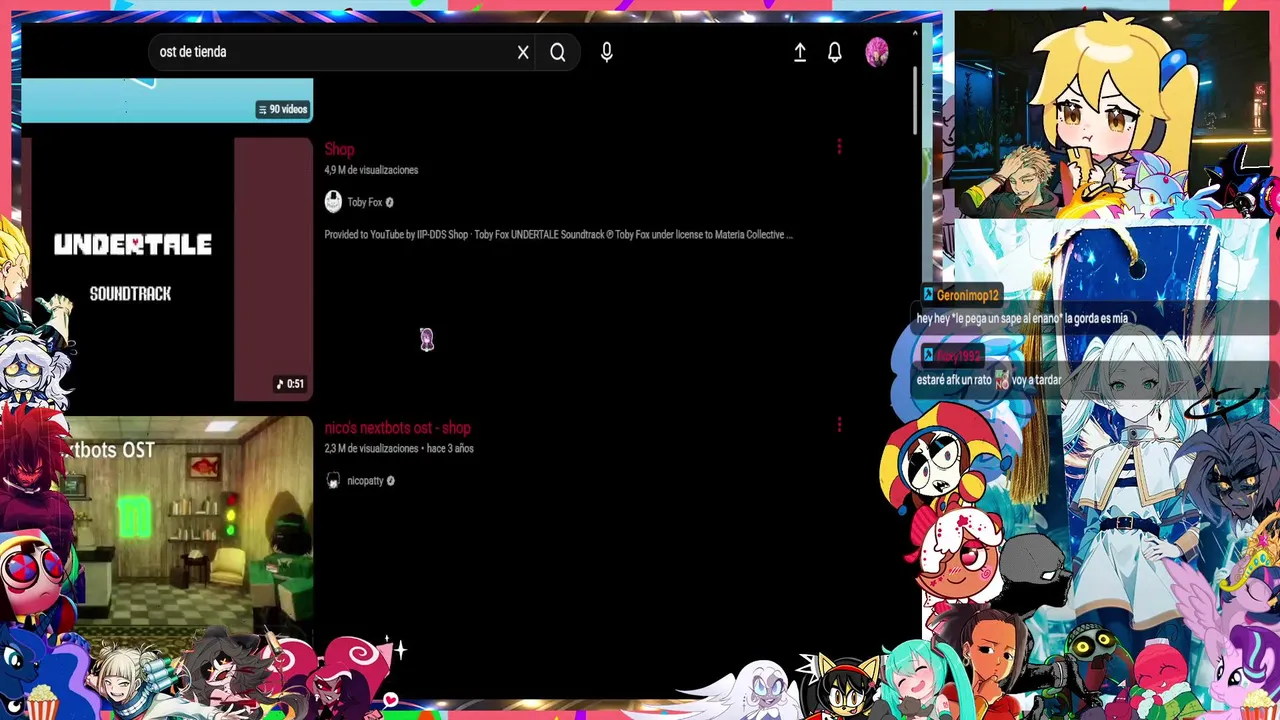Click the nicopatty channel avatar
Image resolution: width=1280 pixels, height=720 pixels.
(333, 481)
